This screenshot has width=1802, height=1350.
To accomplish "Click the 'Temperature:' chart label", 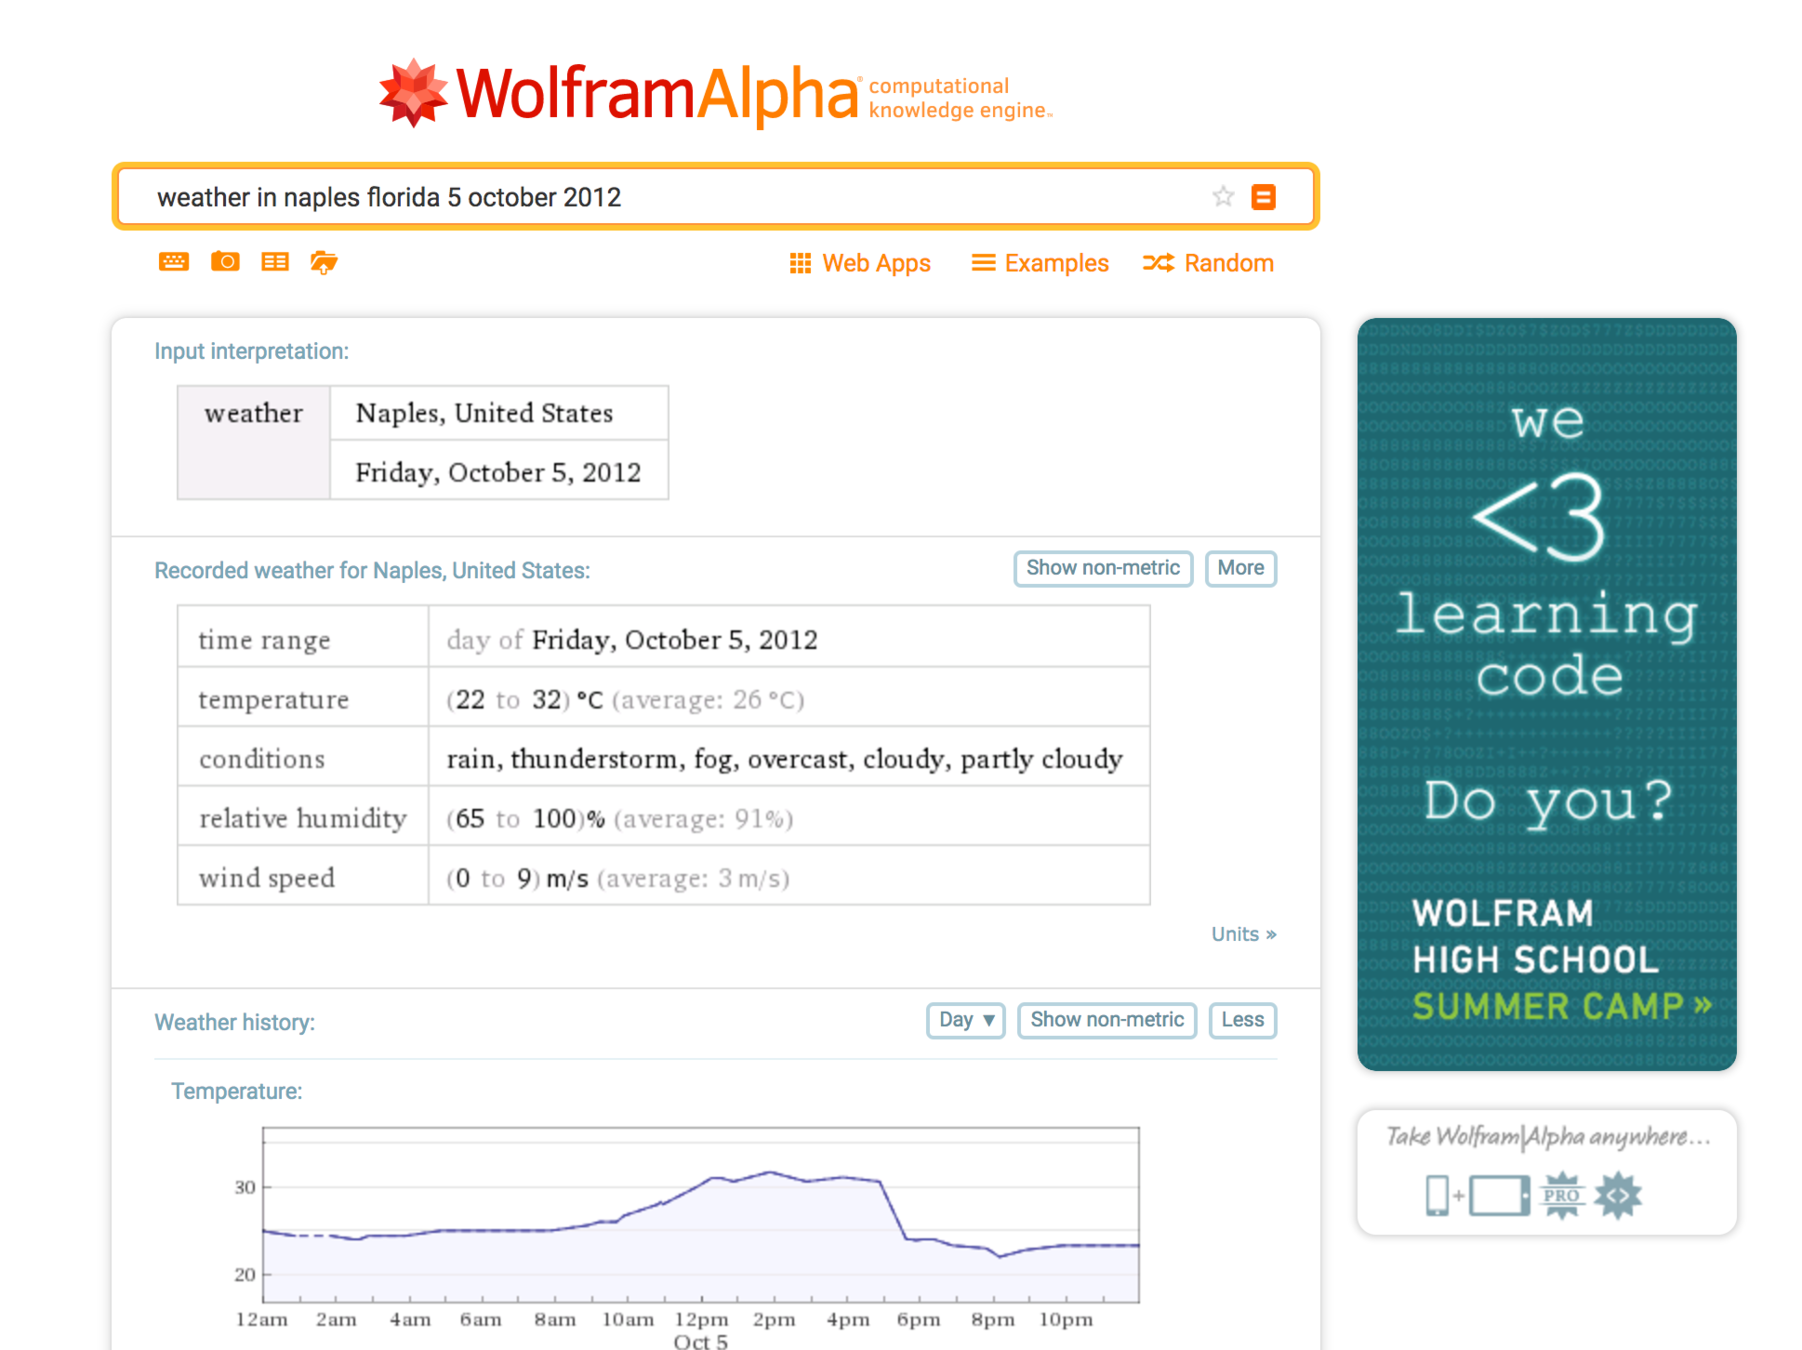I will [x=236, y=1091].
